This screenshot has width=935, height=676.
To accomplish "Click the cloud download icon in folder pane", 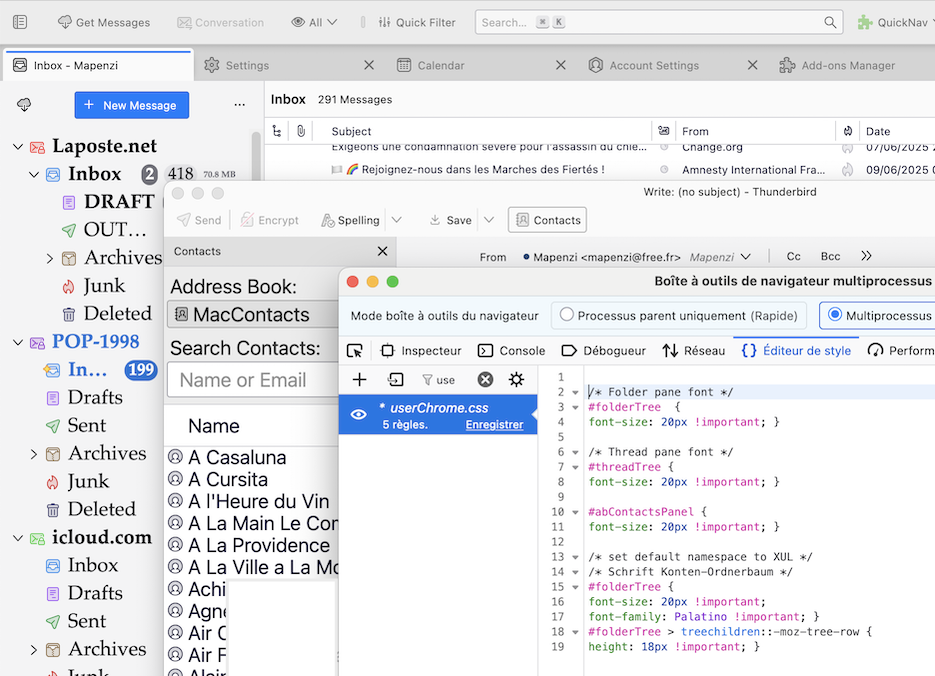I will [x=24, y=105].
